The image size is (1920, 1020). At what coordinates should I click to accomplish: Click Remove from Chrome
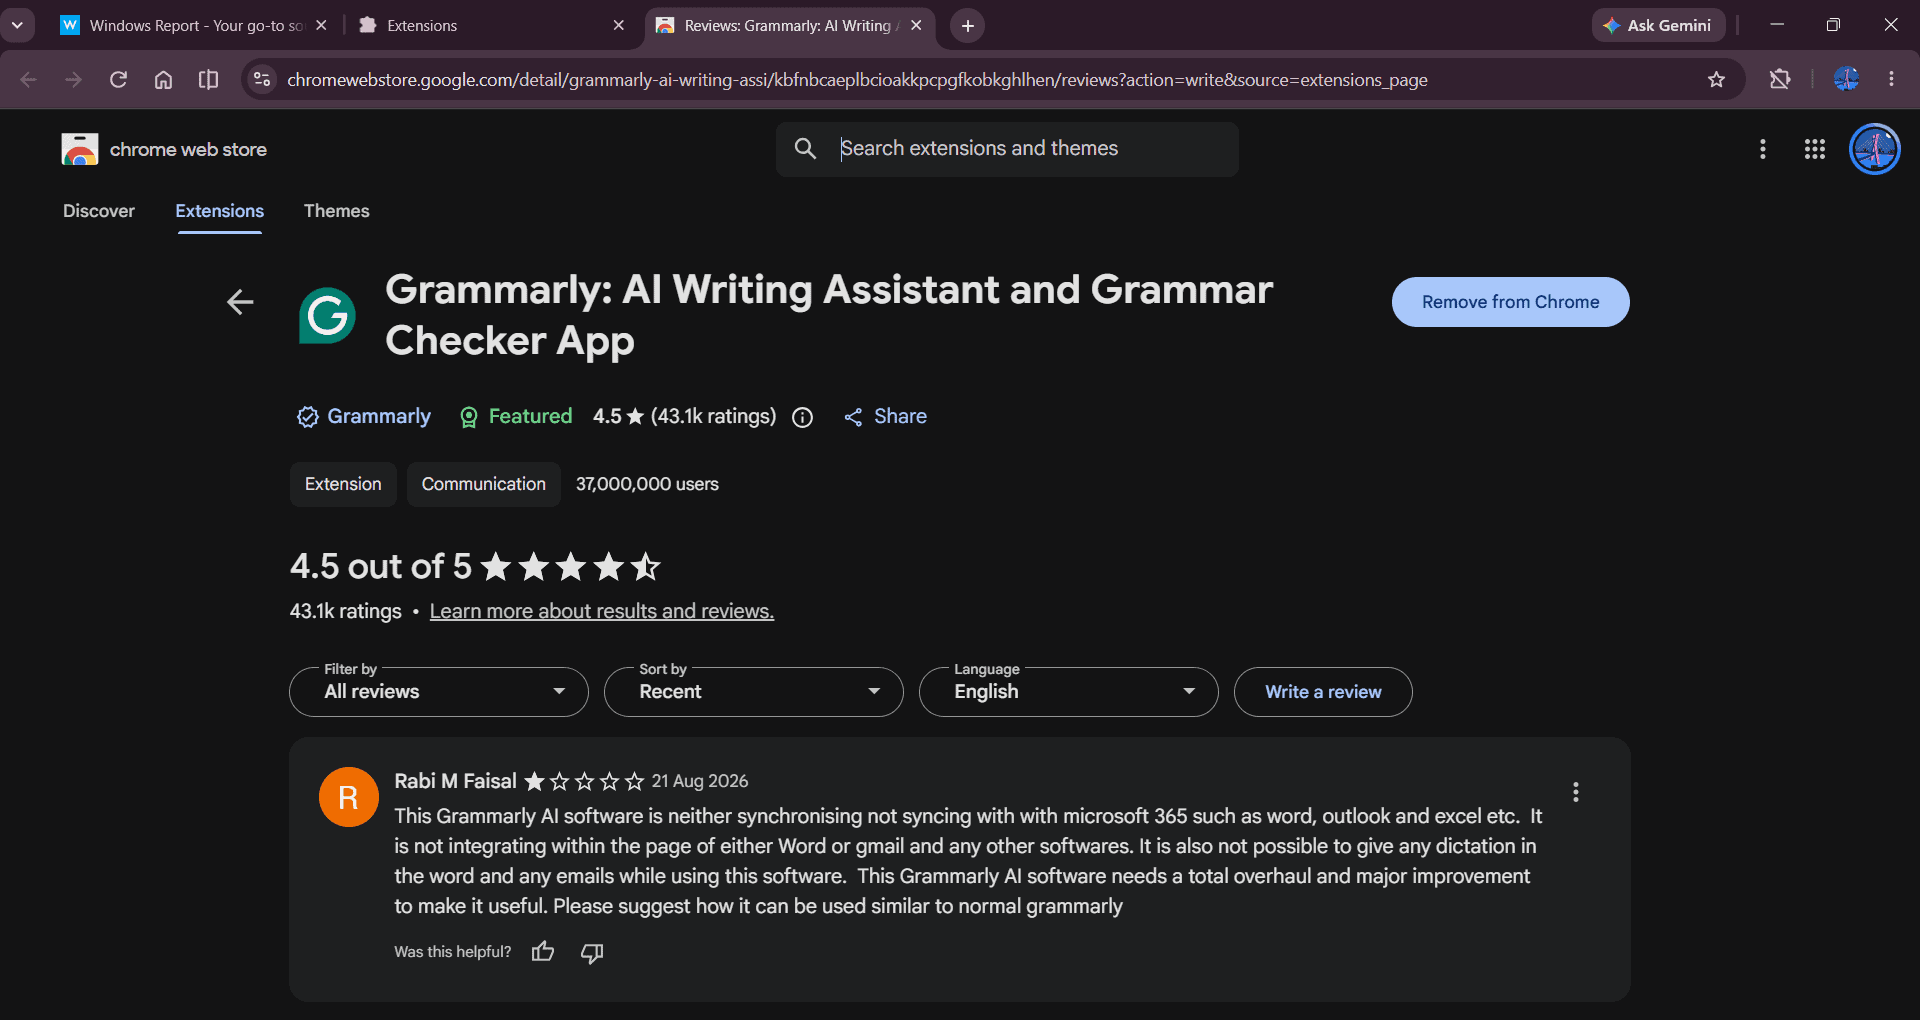coord(1510,302)
